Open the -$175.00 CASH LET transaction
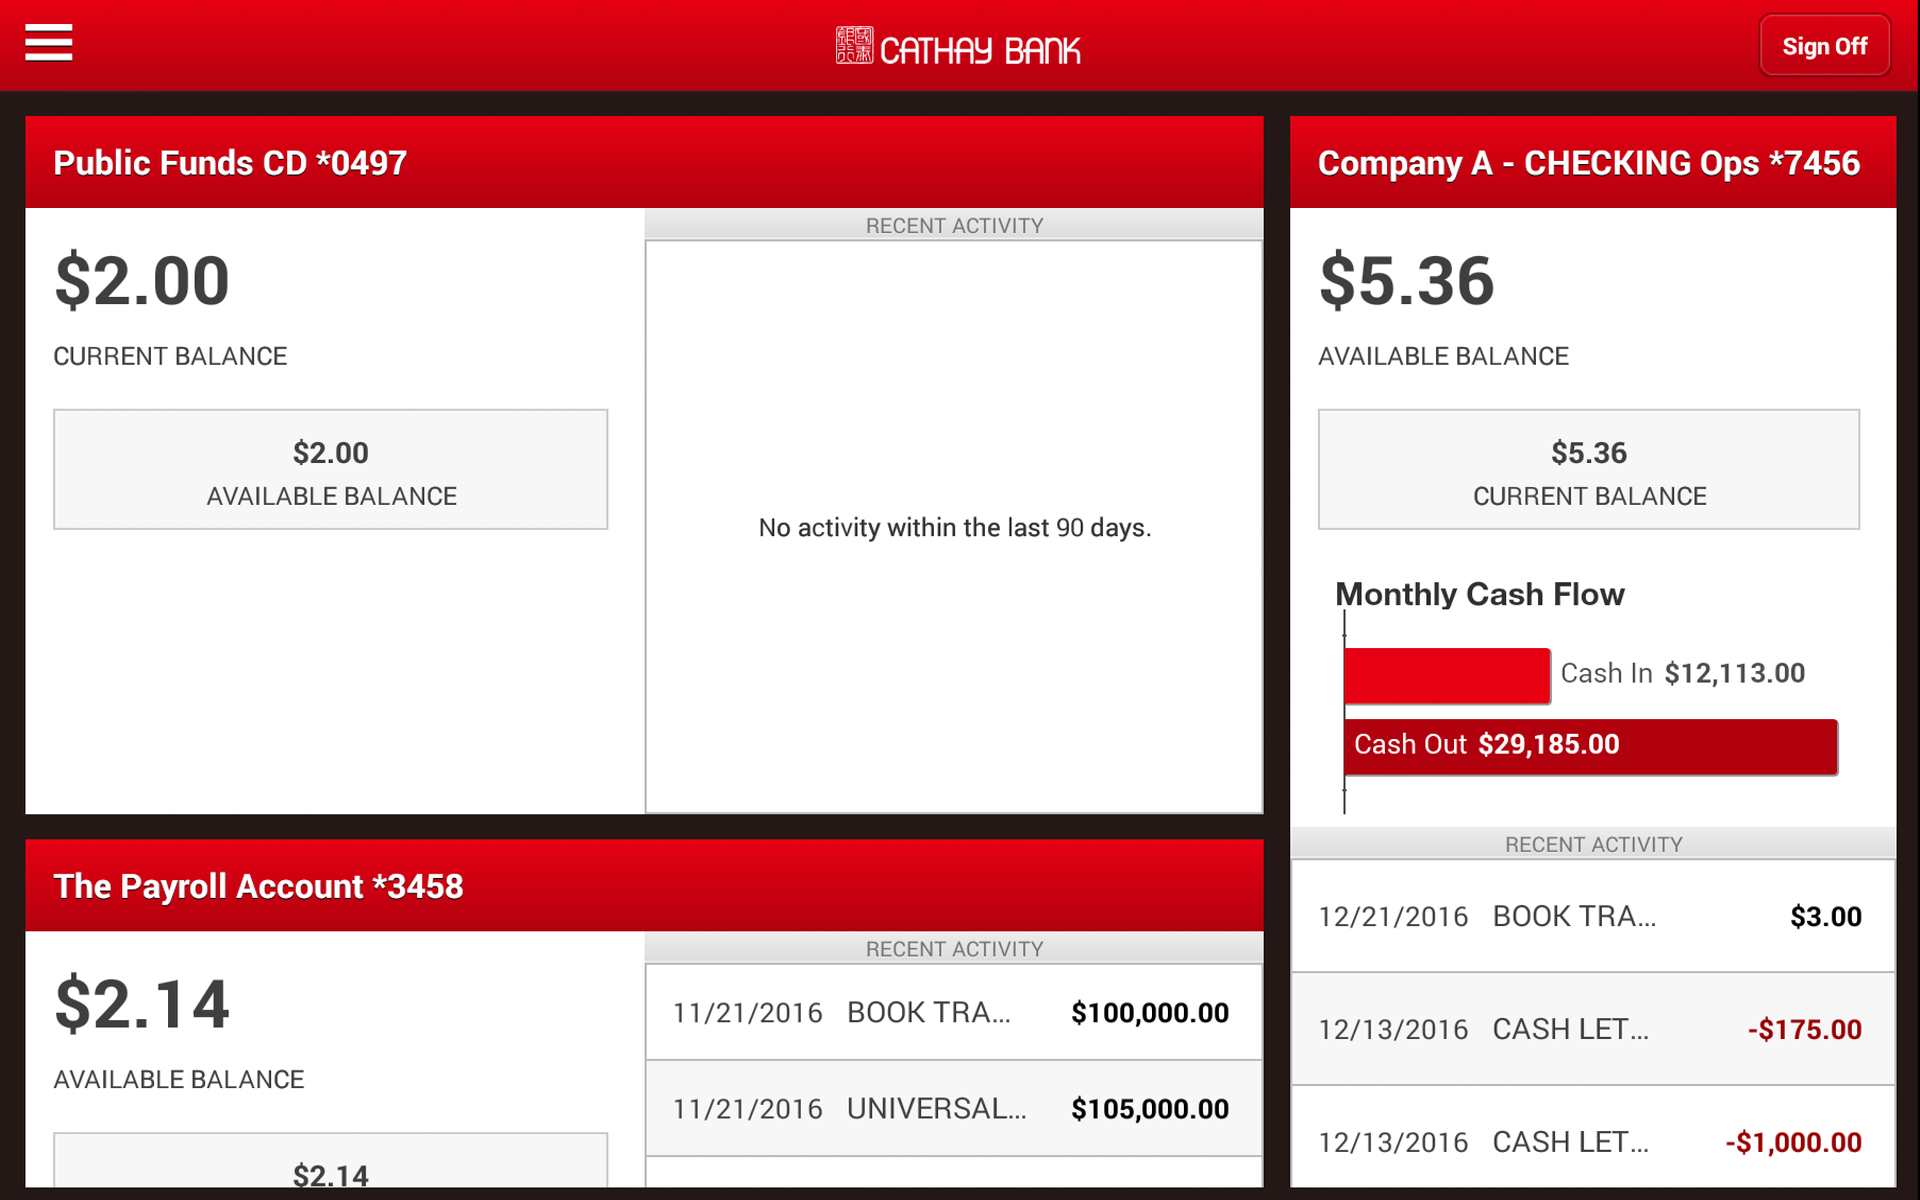Viewport: 1920px width, 1200px height. click(1592, 1029)
